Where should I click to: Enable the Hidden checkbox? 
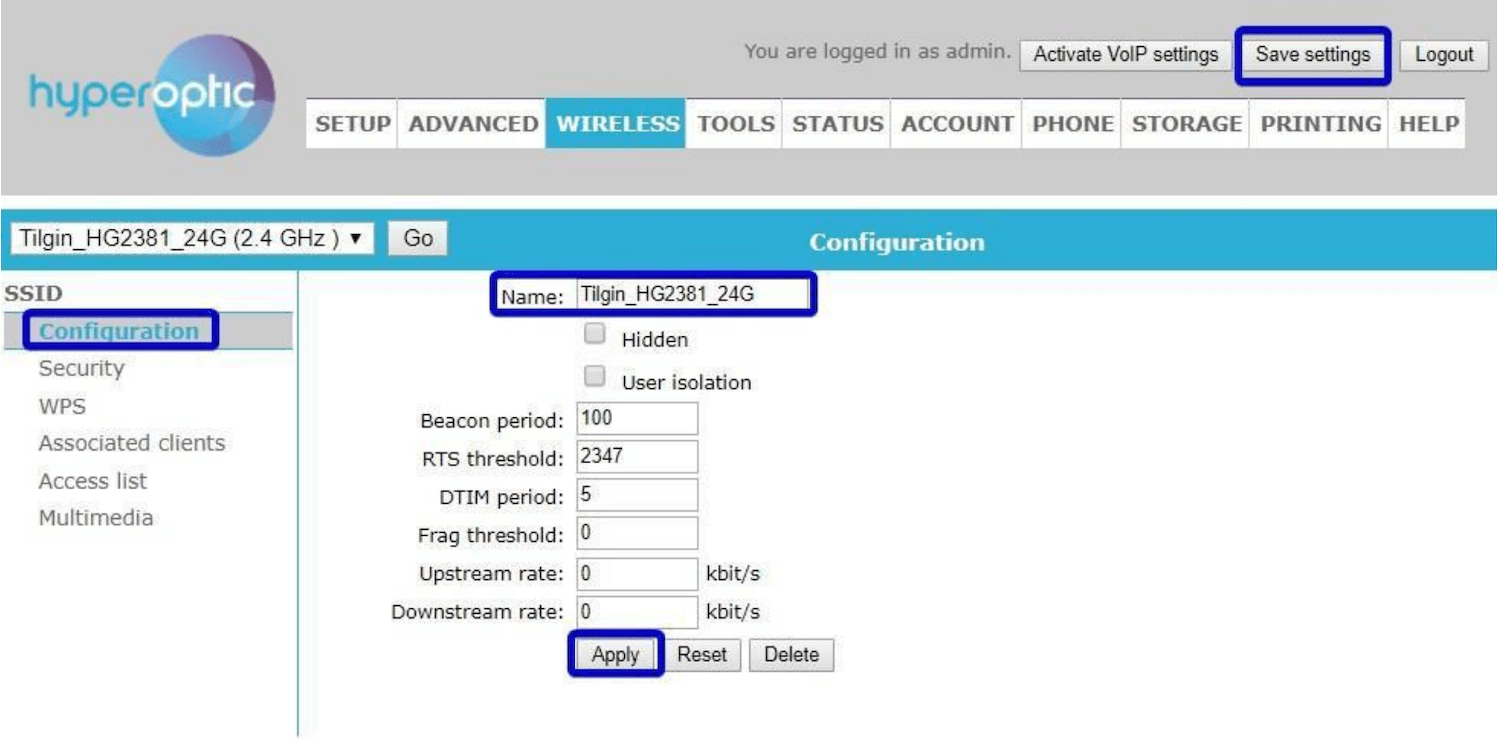[x=595, y=334]
